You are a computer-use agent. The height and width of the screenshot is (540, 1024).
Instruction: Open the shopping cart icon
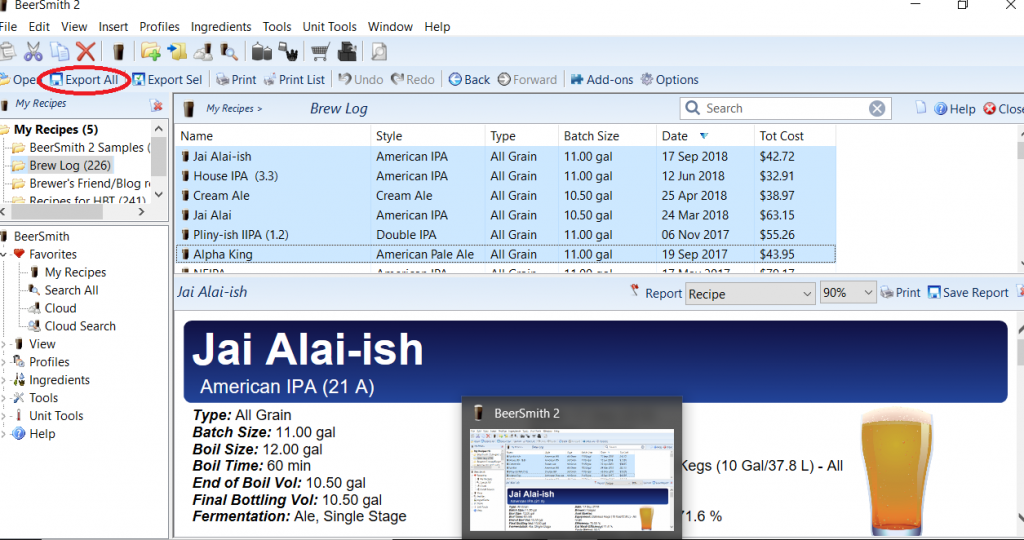click(x=320, y=52)
